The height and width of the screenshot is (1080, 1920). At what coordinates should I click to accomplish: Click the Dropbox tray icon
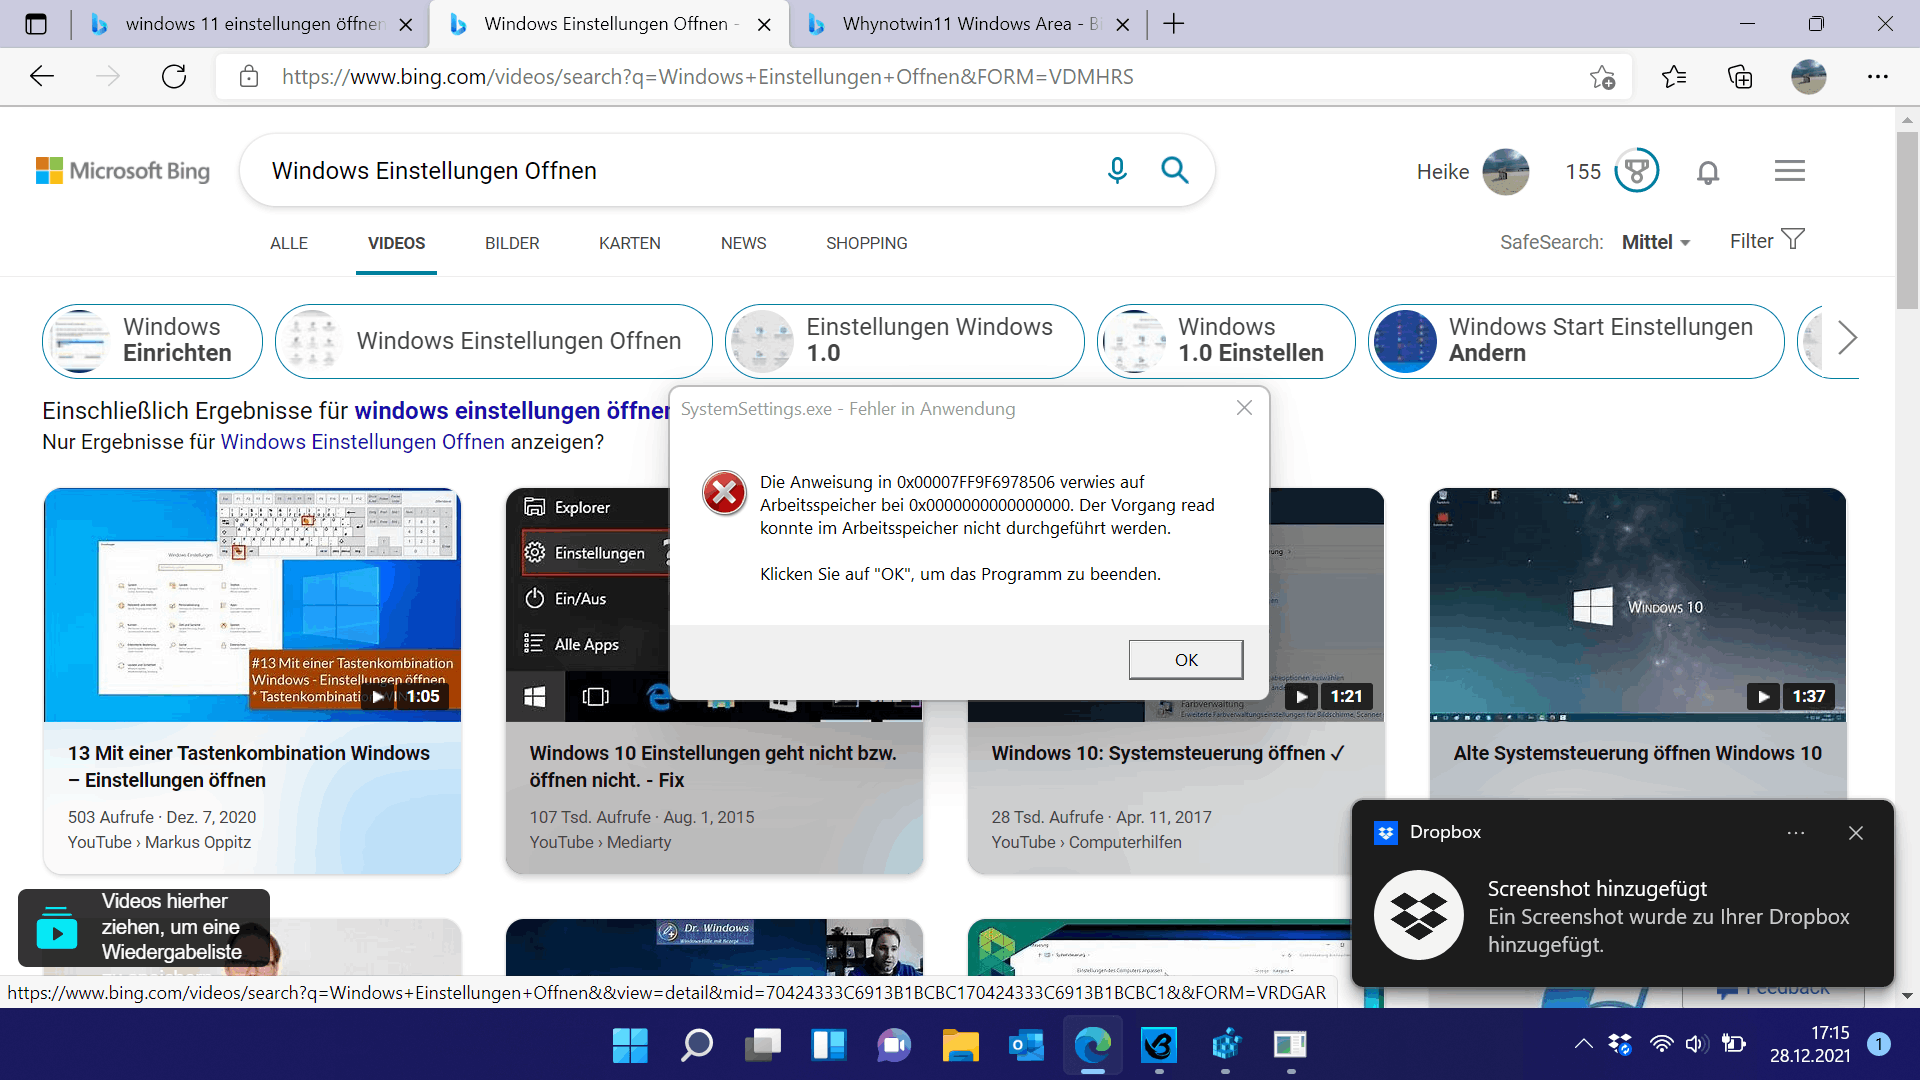coord(1620,1044)
